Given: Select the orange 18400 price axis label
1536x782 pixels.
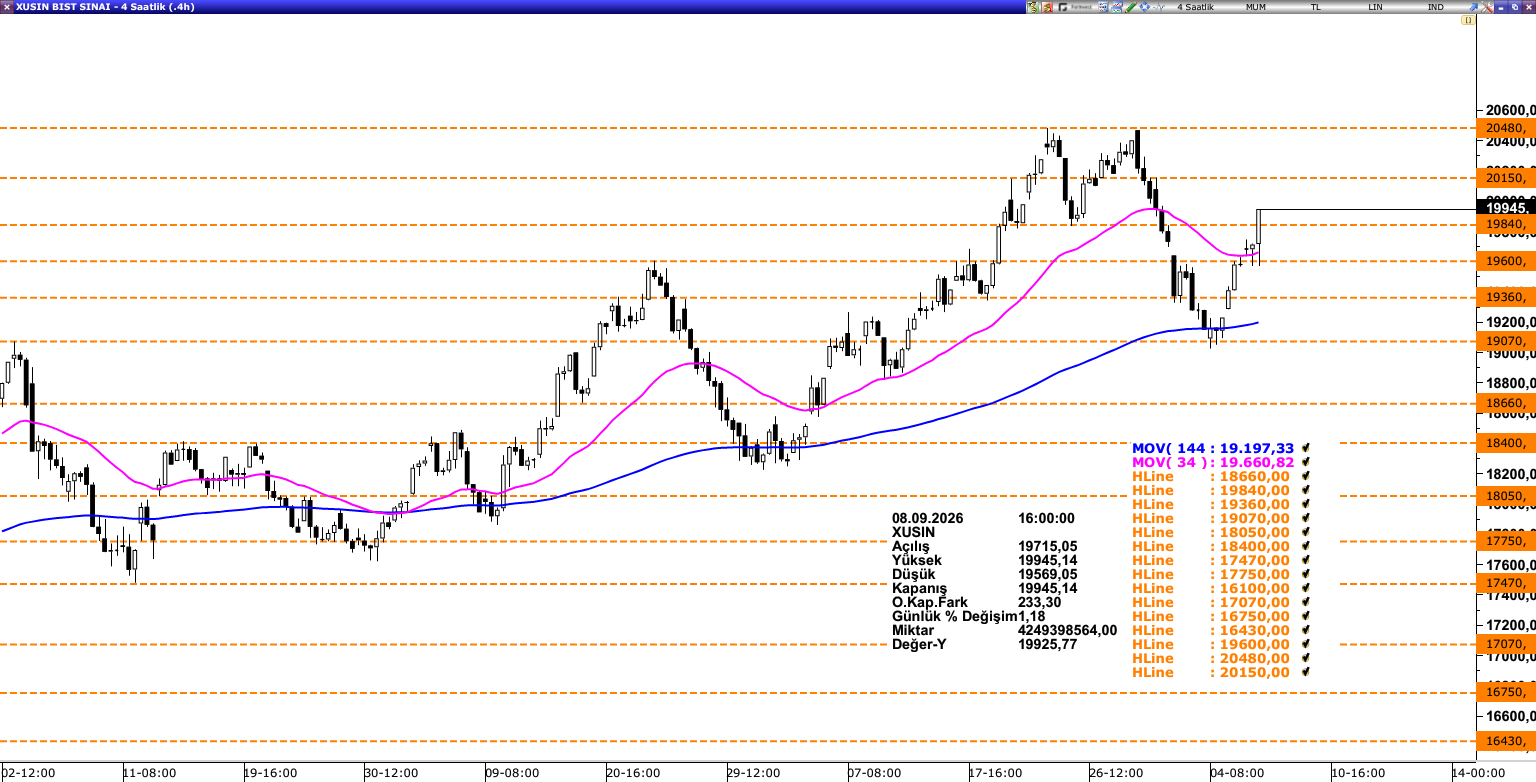Looking at the screenshot, I should tap(1506, 443).
